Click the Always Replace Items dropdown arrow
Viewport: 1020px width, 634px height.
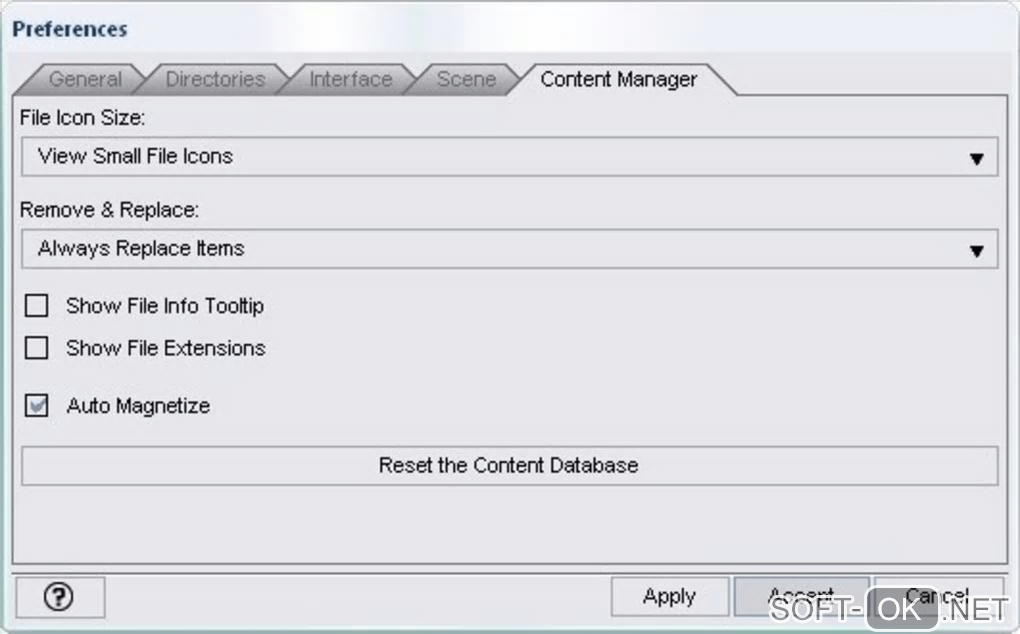tap(977, 251)
